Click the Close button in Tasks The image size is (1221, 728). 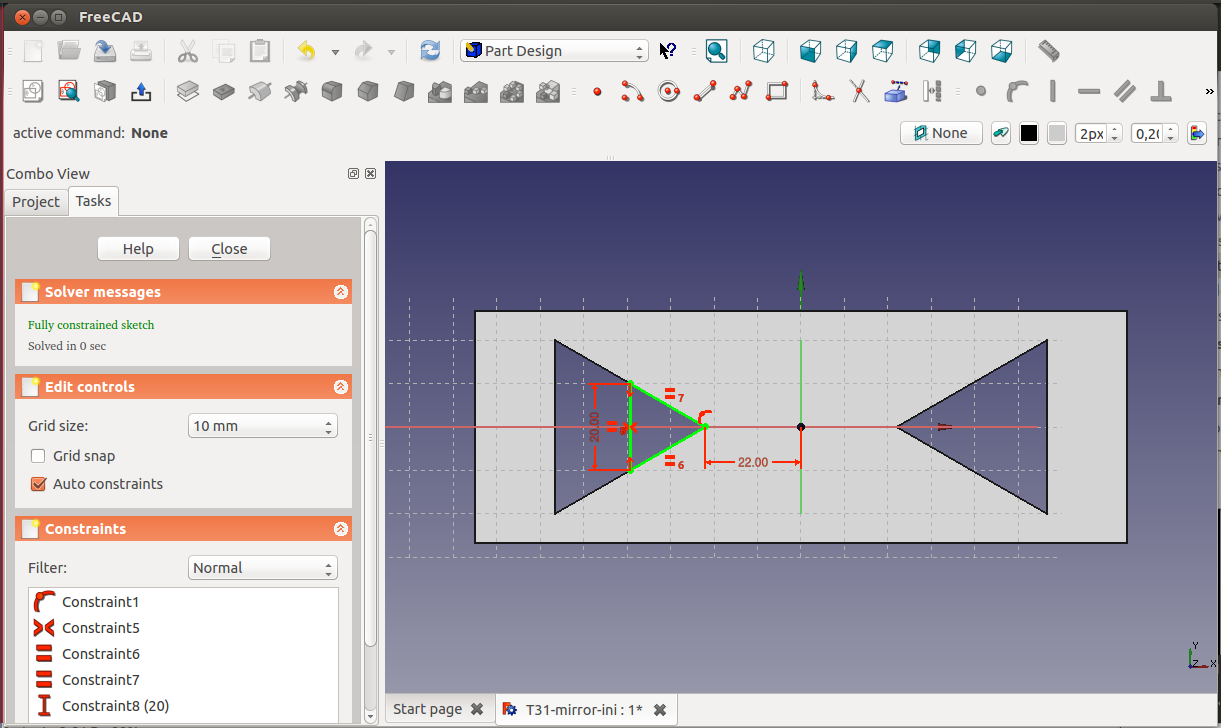coord(229,249)
